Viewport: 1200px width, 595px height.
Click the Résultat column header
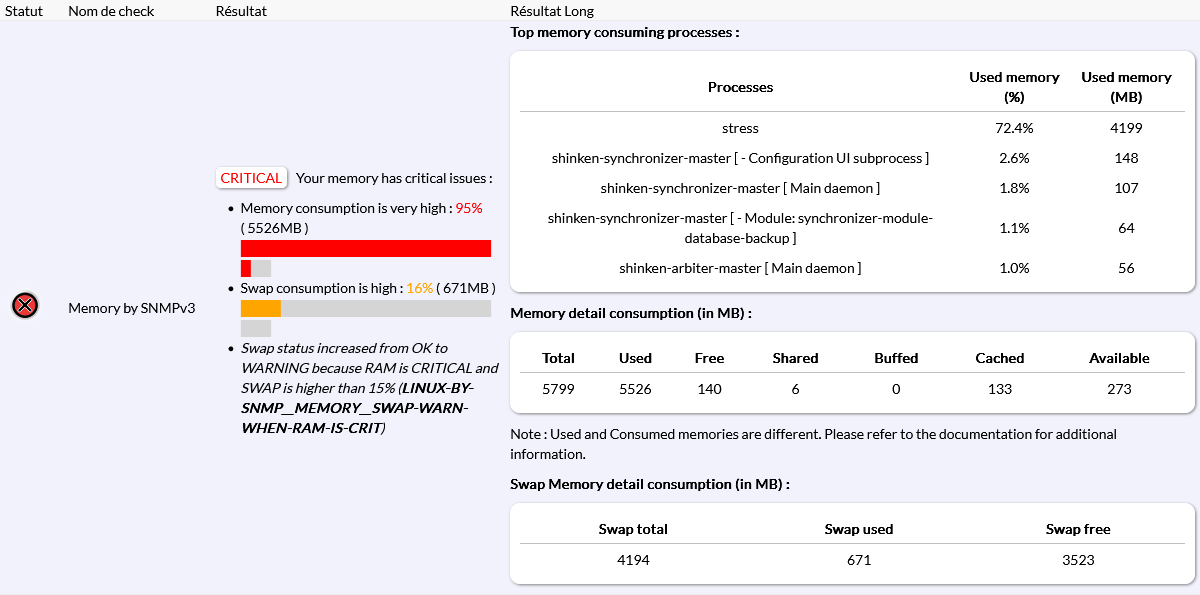pyautogui.click(x=241, y=11)
